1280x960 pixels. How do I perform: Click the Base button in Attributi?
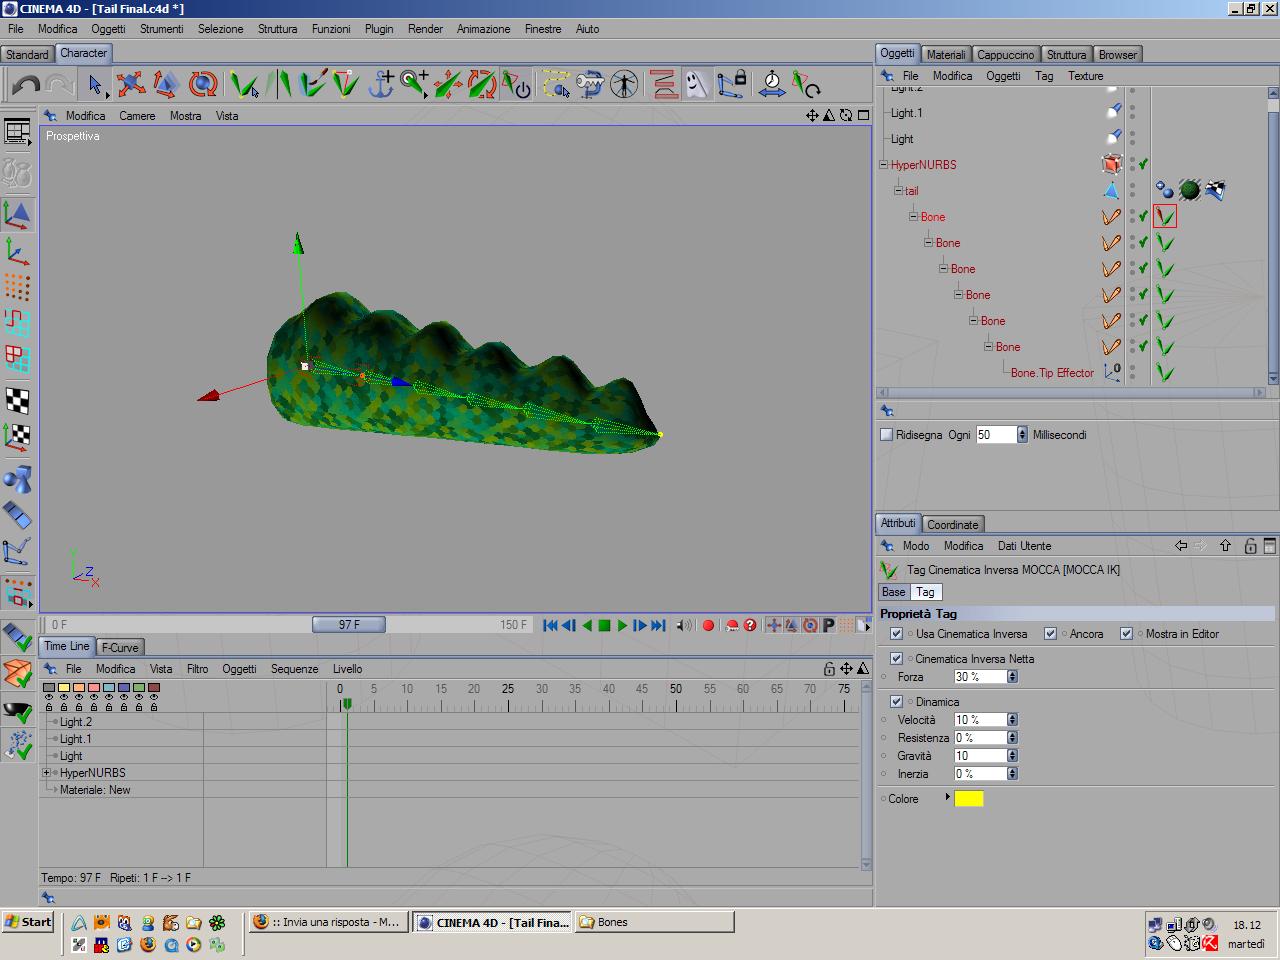coord(894,592)
